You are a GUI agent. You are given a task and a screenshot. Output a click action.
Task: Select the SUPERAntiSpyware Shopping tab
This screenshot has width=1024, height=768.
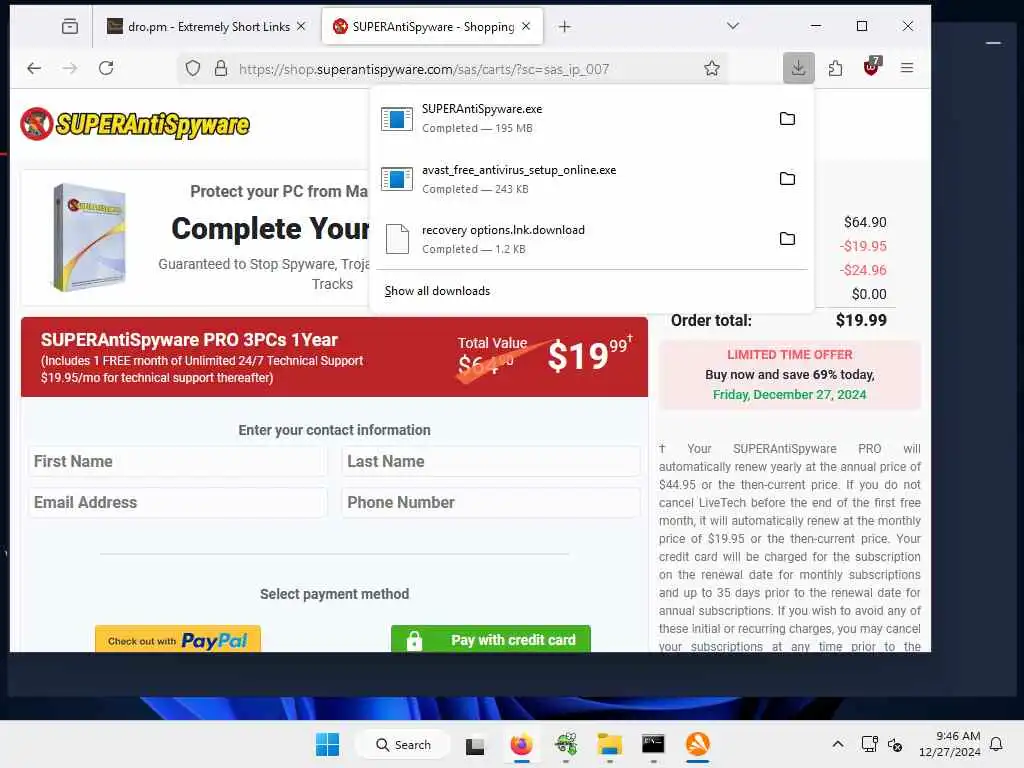(432, 26)
